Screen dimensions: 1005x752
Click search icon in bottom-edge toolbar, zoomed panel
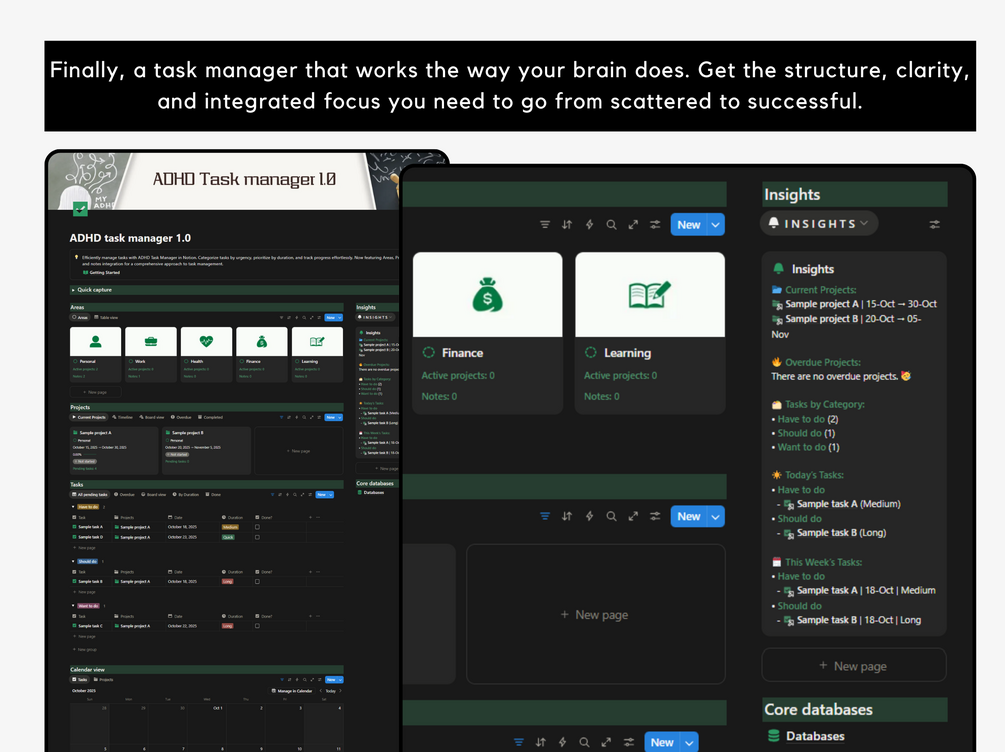[585, 742]
